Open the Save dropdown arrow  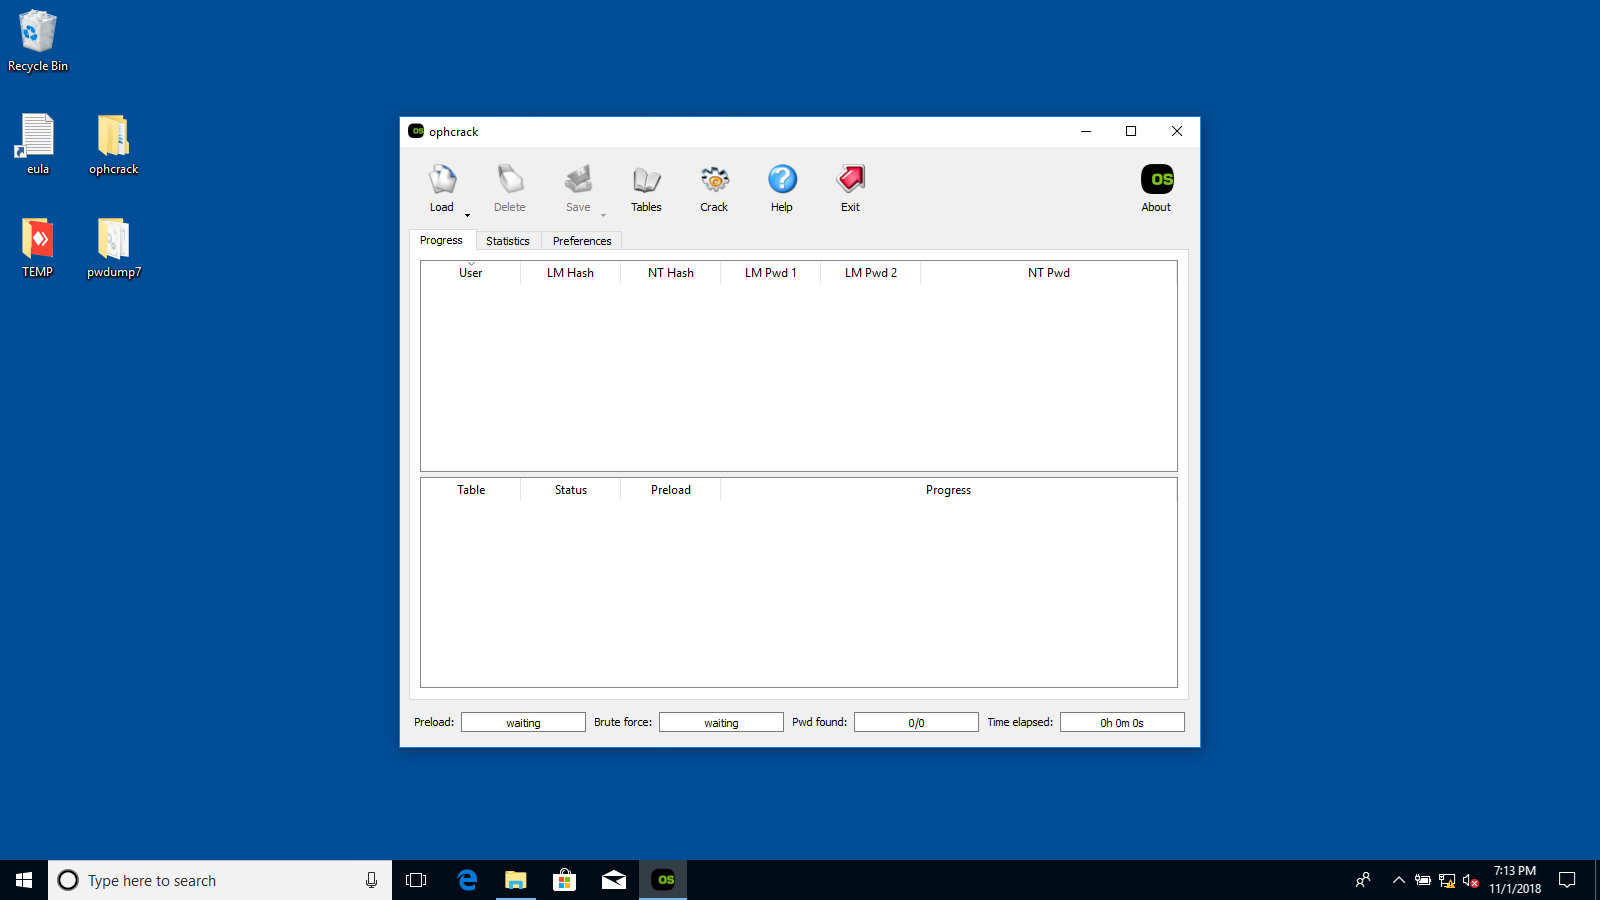pyautogui.click(x=603, y=215)
